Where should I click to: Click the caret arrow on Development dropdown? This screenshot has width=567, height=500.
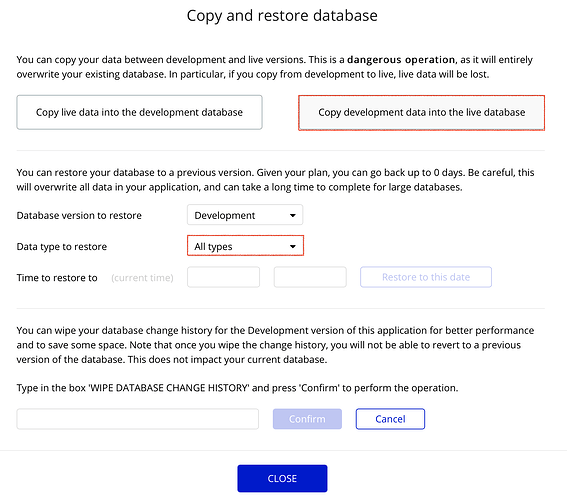click(293, 215)
